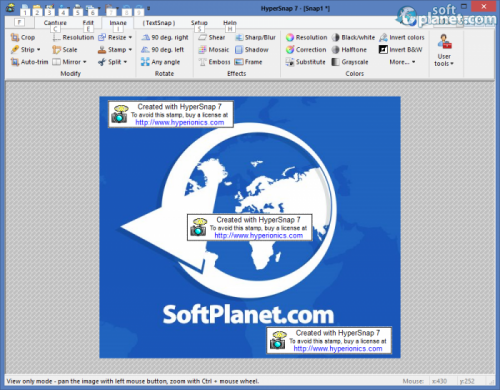Click the HyperSnap app icon in title bar

click(10, 8)
